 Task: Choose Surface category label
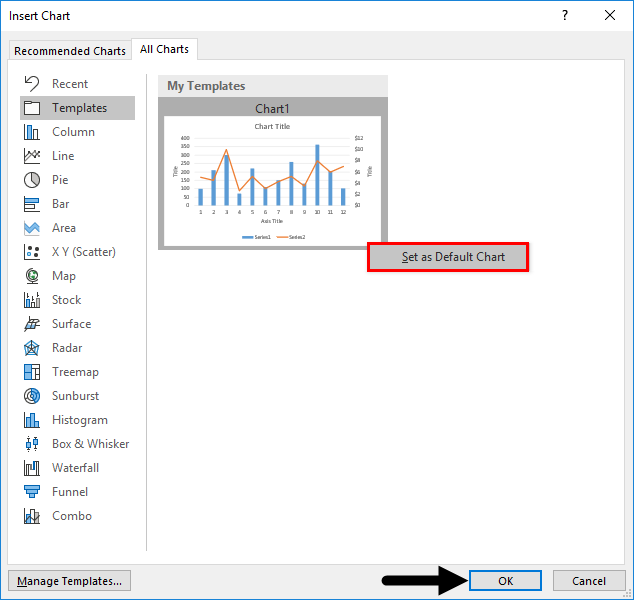(72, 324)
